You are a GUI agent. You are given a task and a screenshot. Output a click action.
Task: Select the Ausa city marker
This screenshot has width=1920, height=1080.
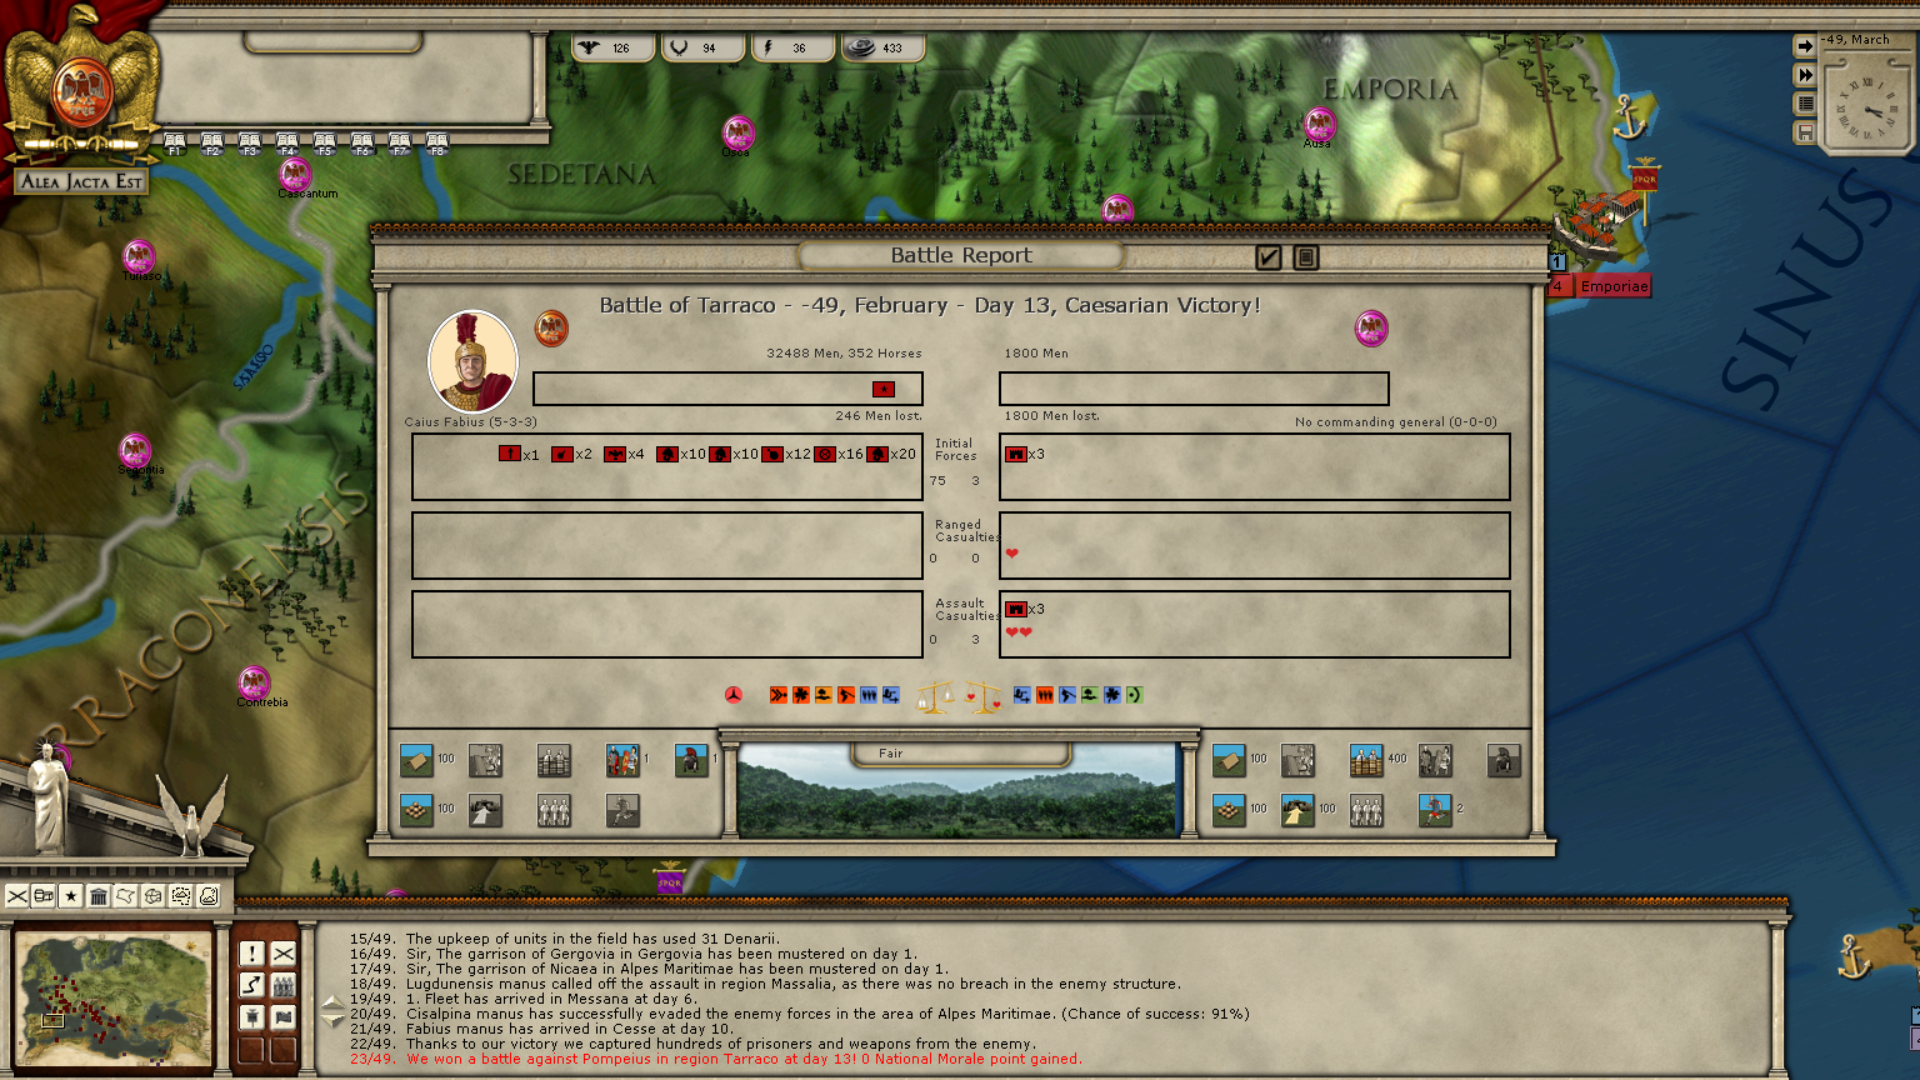[1320, 124]
